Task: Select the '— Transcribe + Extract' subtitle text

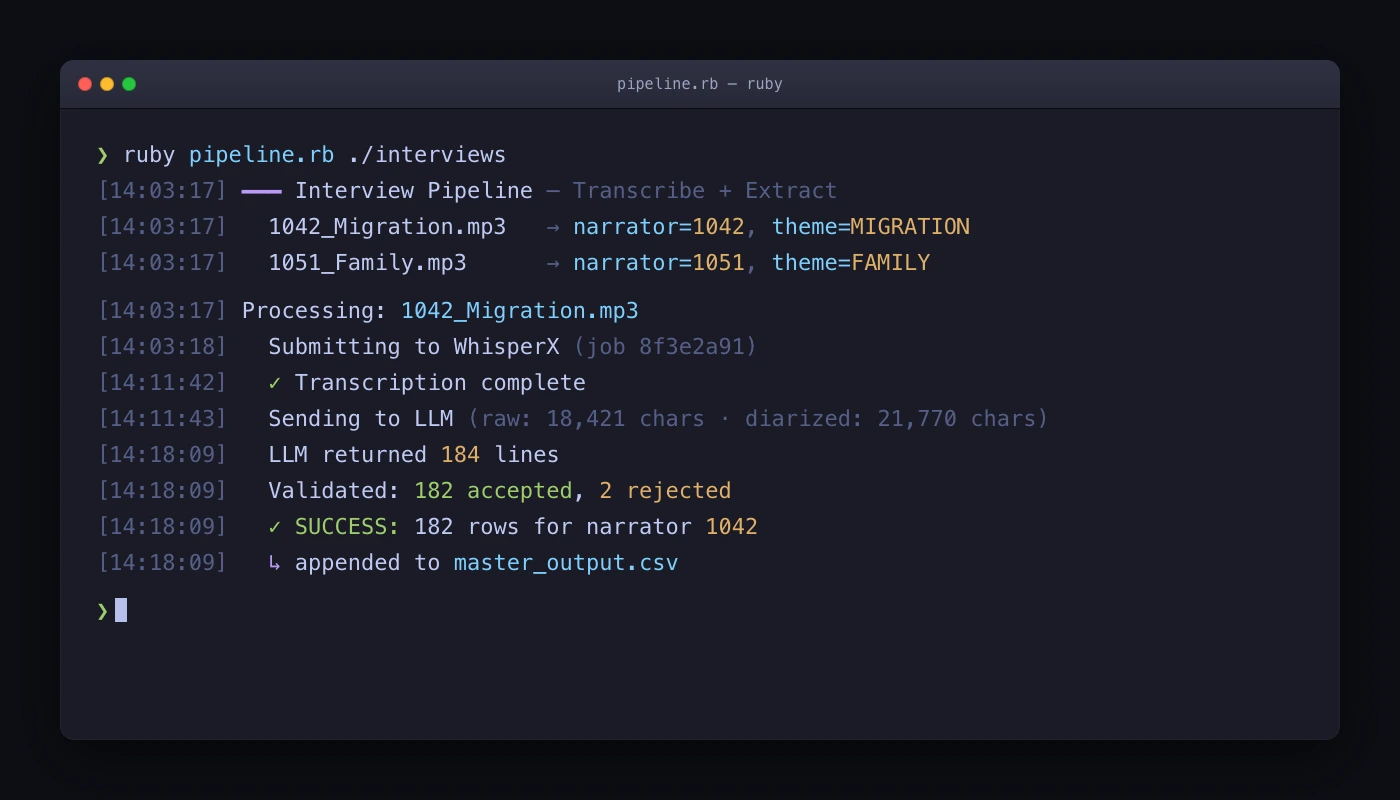Action: coord(692,191)
